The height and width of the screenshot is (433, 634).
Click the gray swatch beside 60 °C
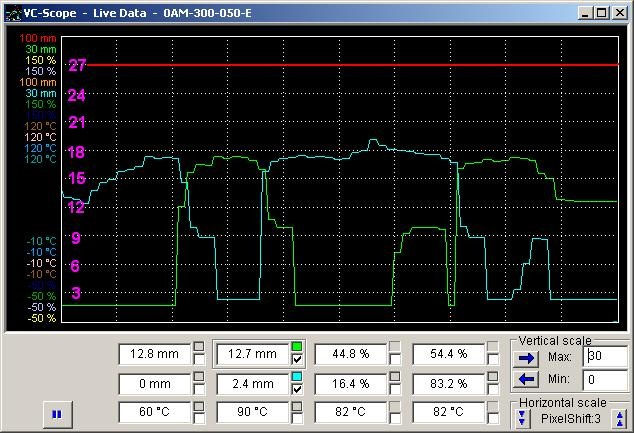pos(199,406)
